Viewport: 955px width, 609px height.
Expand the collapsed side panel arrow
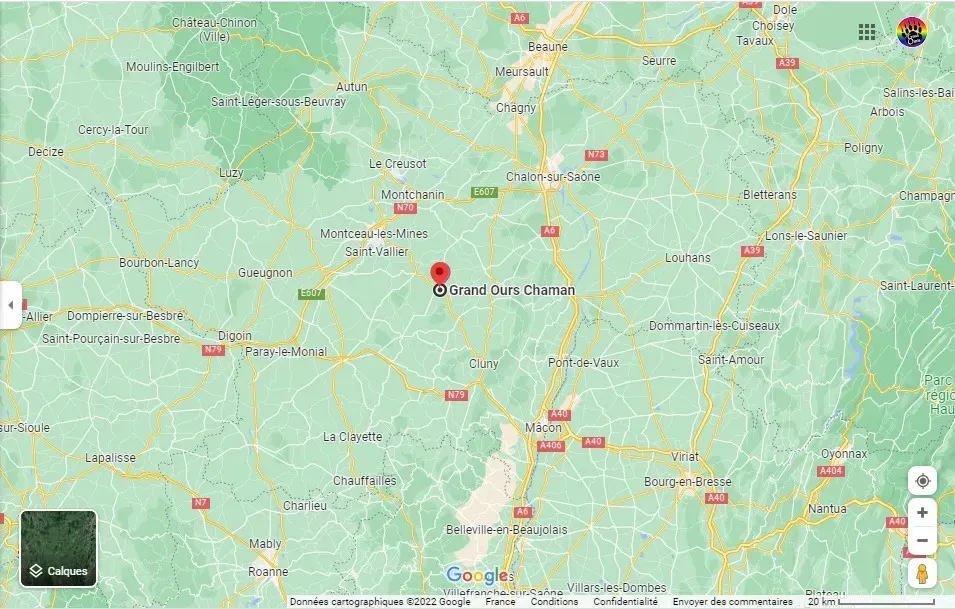[x=10, y=305]
